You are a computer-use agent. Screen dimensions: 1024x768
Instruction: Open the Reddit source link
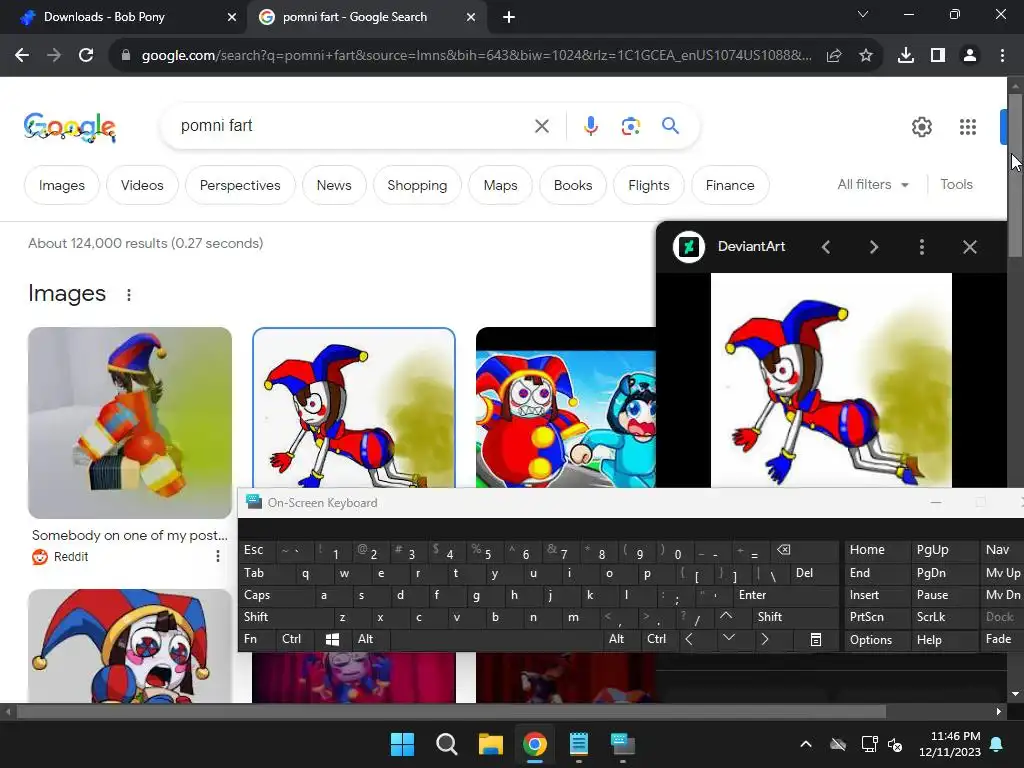point(71,557)
